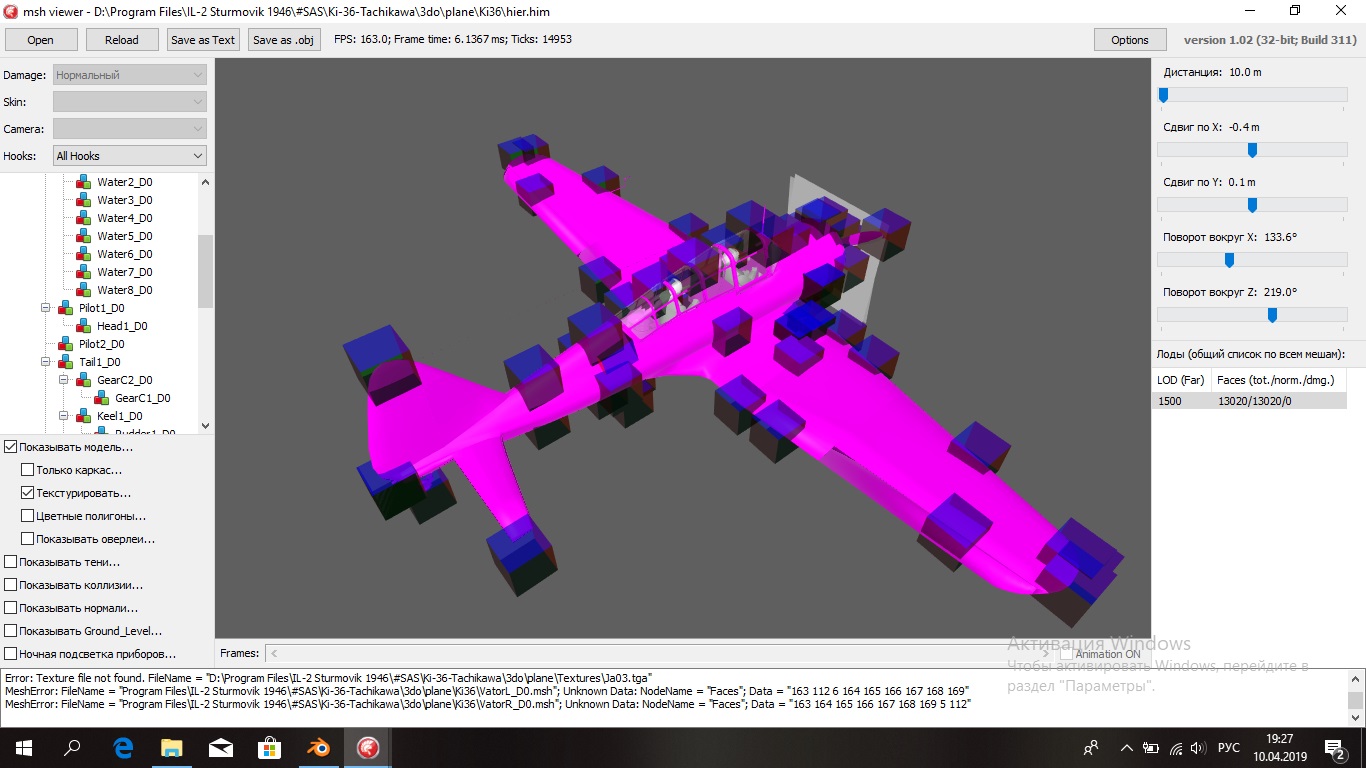This screenshot has width=1366, height=768.
Task: Switch to Blender on the taskbar
Action: pyautogui.click(x=318, y=747)
